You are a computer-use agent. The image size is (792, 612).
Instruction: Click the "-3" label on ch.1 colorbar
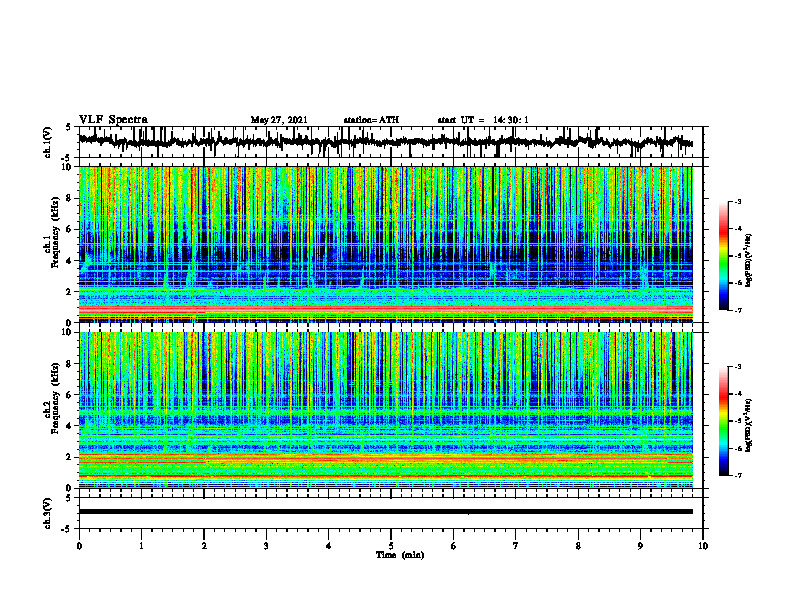click(x=738, y=201)
